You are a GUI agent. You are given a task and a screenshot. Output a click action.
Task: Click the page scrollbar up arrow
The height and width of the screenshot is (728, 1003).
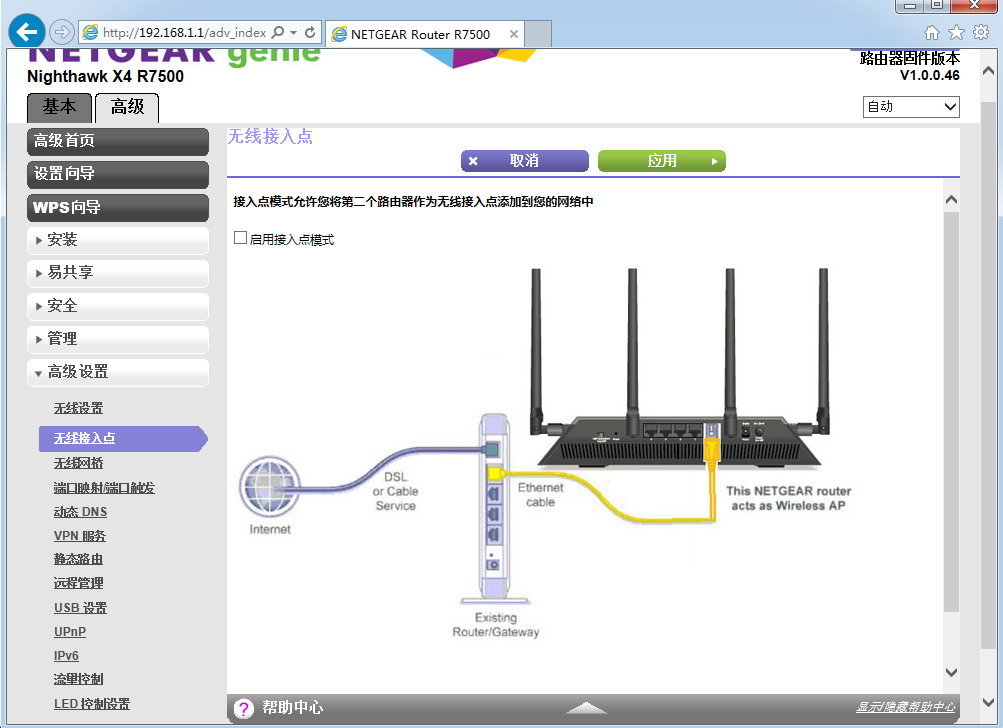(x=988, y=70)
